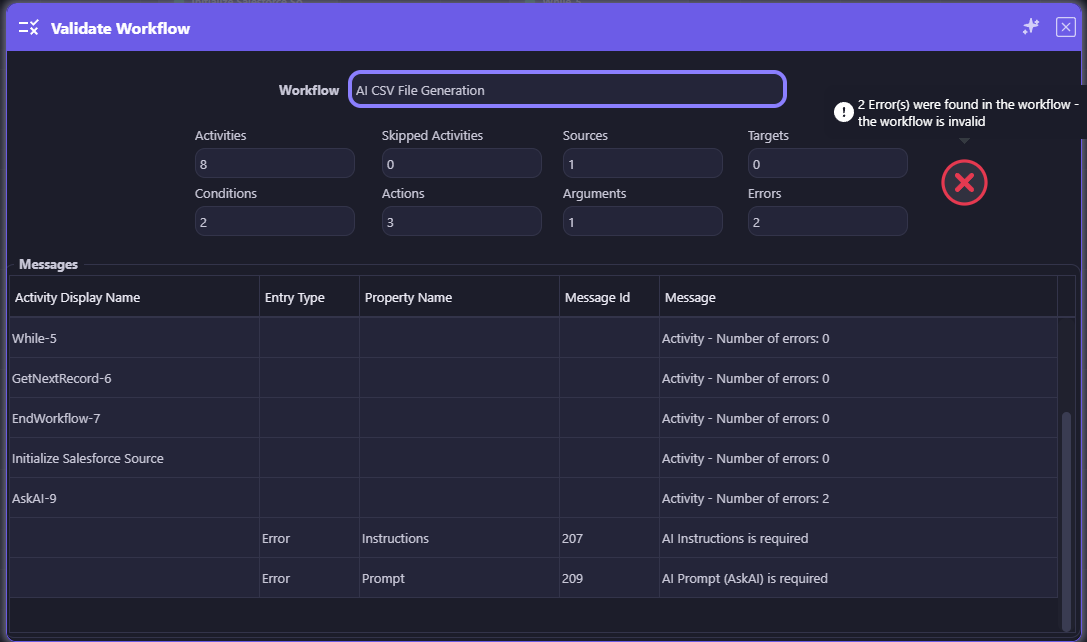The width and height of the screenshot is (1087, 642).
Task: Click the Errors count field
Action: click(828, 222)
